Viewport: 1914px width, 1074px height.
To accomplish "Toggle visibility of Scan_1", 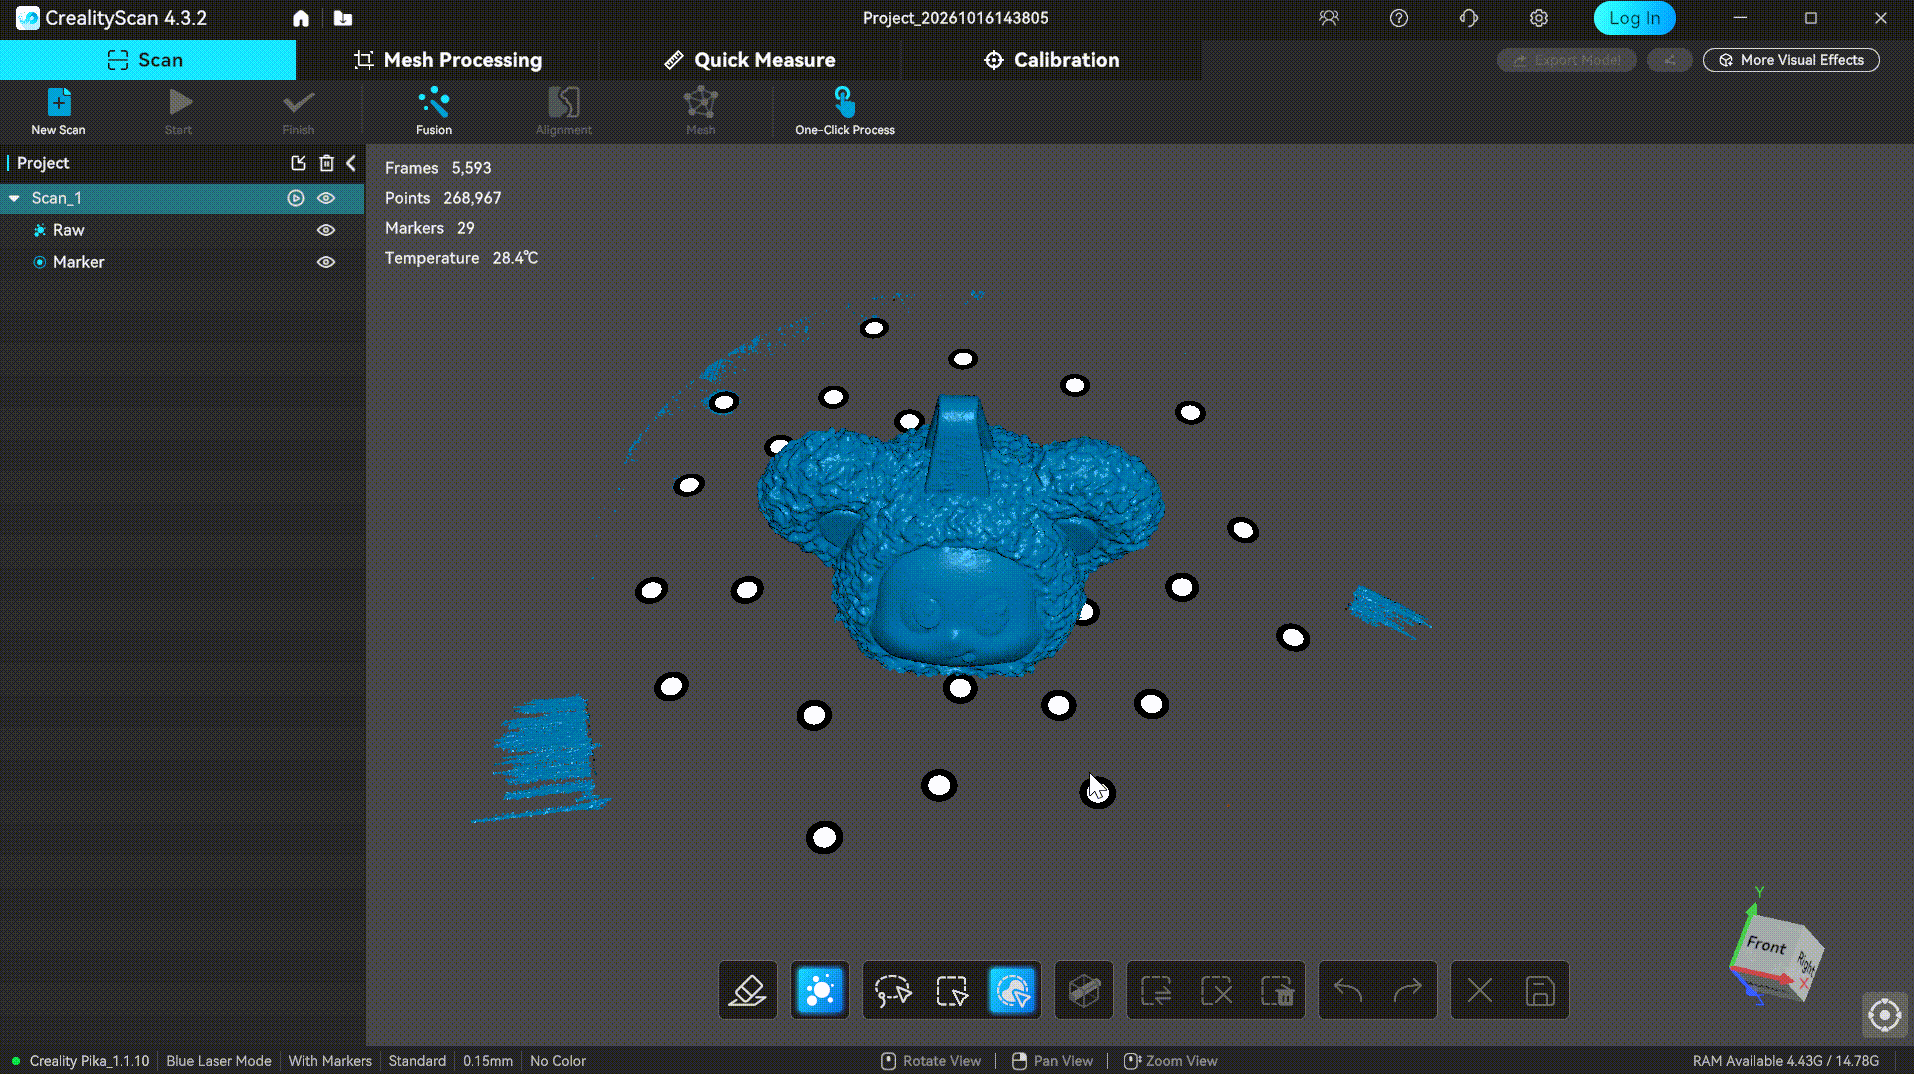I will 326,198.
